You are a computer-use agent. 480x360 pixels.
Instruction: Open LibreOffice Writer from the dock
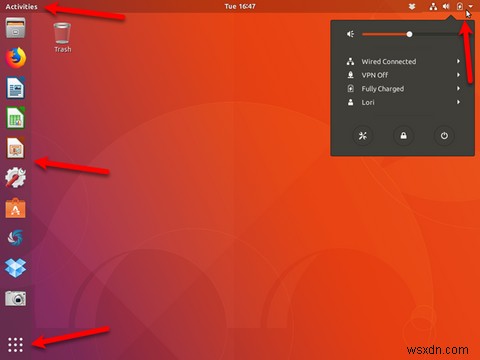(x=15, y=88)
